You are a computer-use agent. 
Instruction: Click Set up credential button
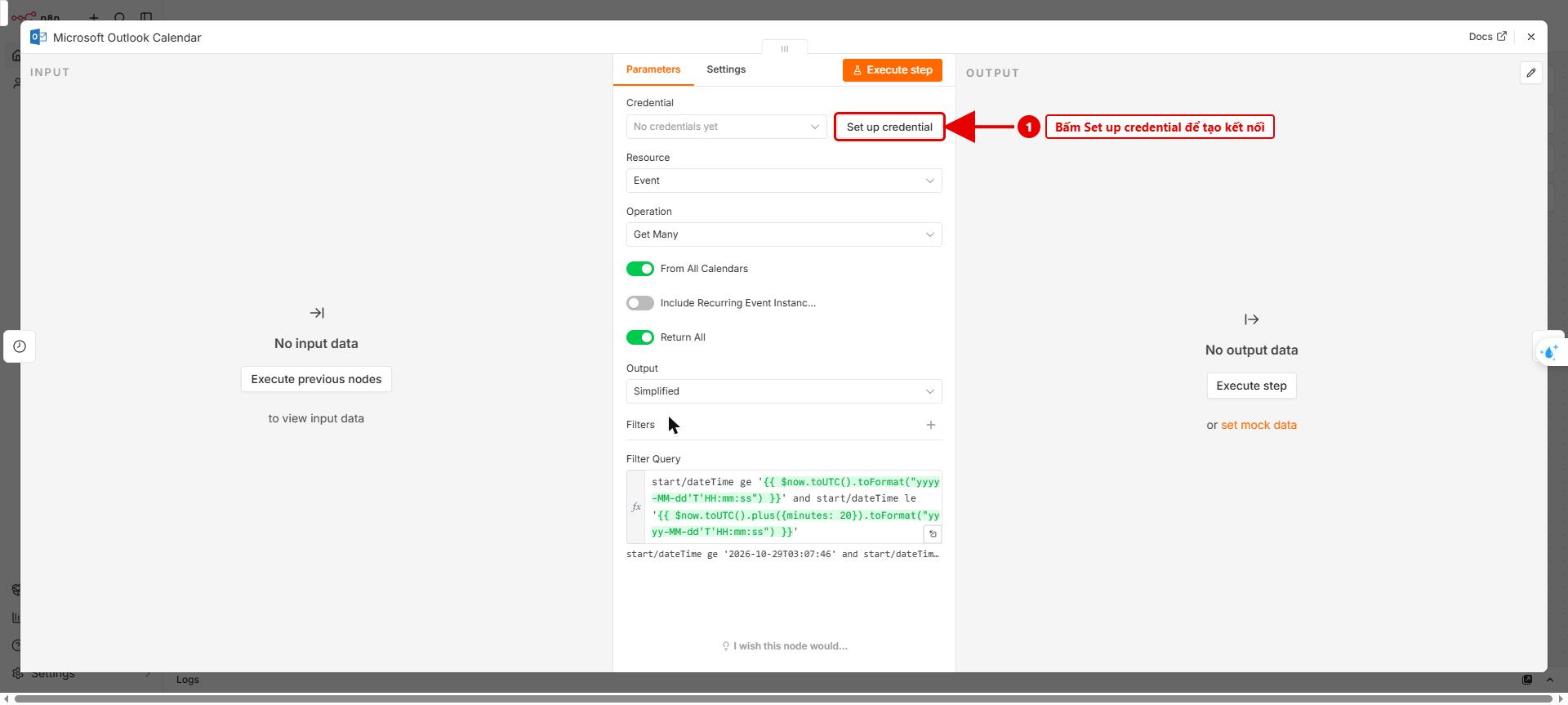pos(889,127)
